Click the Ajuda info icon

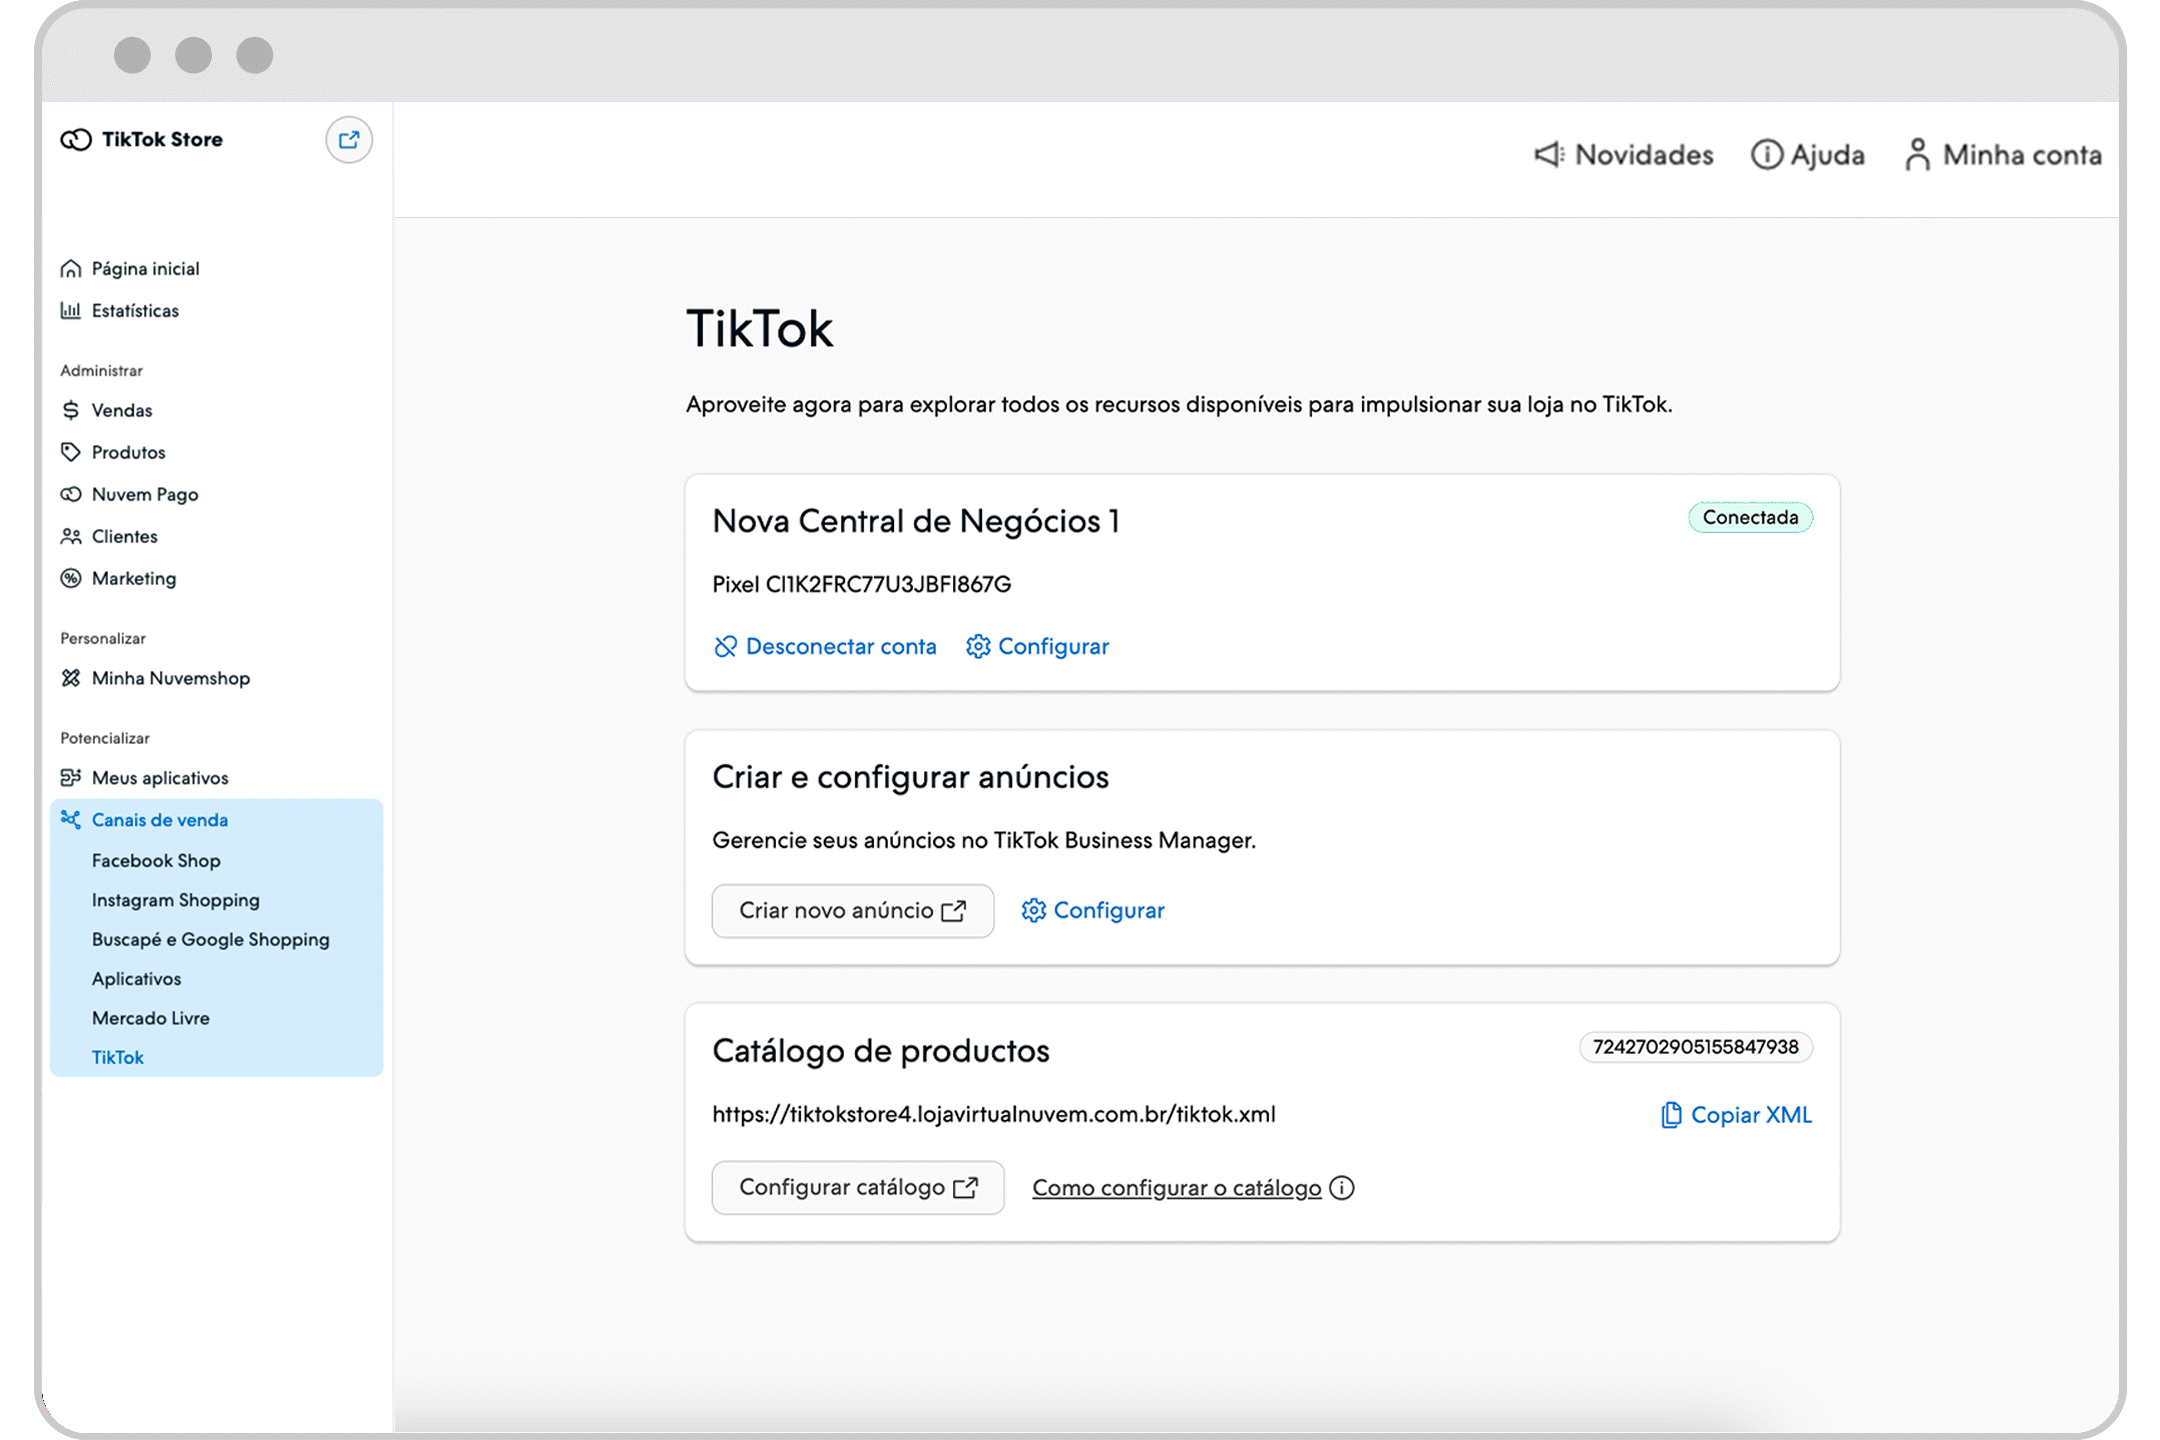[x=1766, y=155]
